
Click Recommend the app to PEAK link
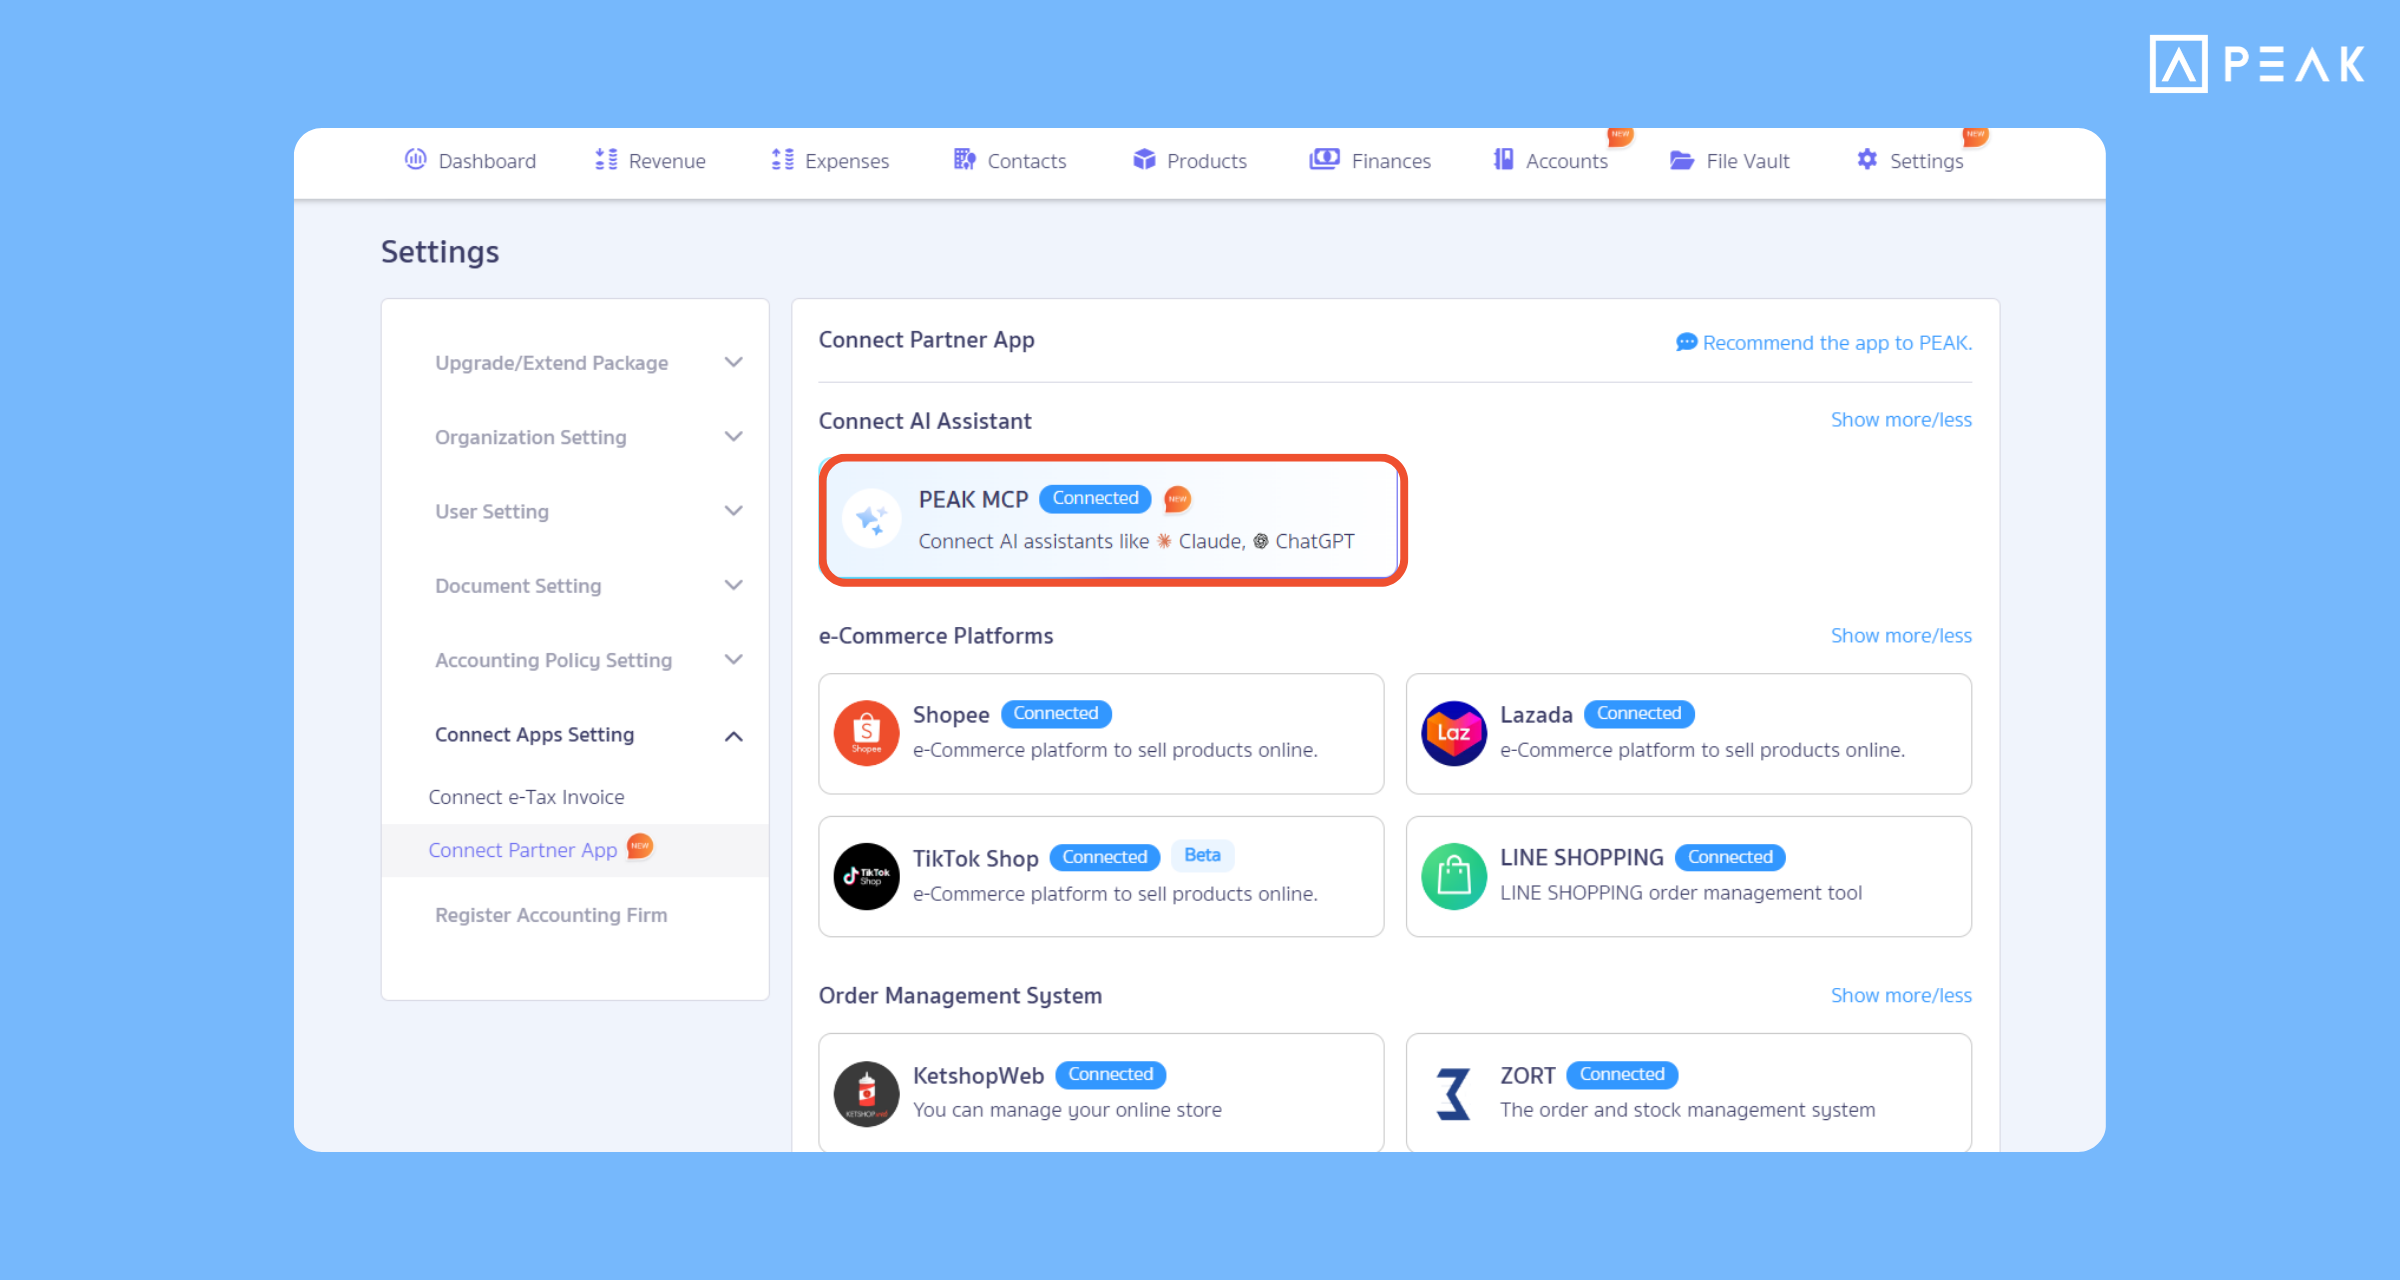pos(1837,343)
